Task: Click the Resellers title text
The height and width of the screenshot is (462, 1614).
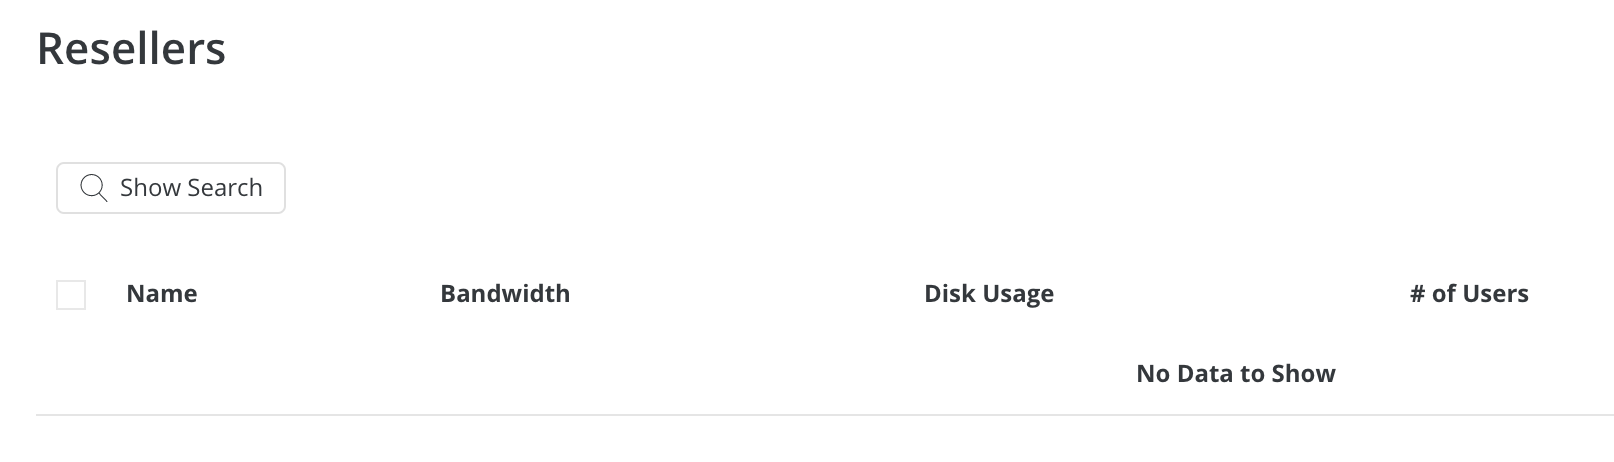Action: pos(131,48)
